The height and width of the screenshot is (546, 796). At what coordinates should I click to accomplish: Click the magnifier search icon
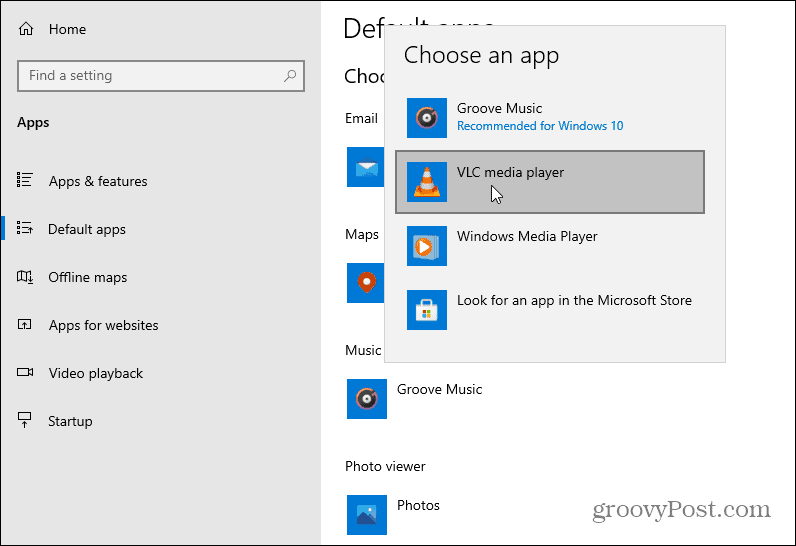(290, 76)
